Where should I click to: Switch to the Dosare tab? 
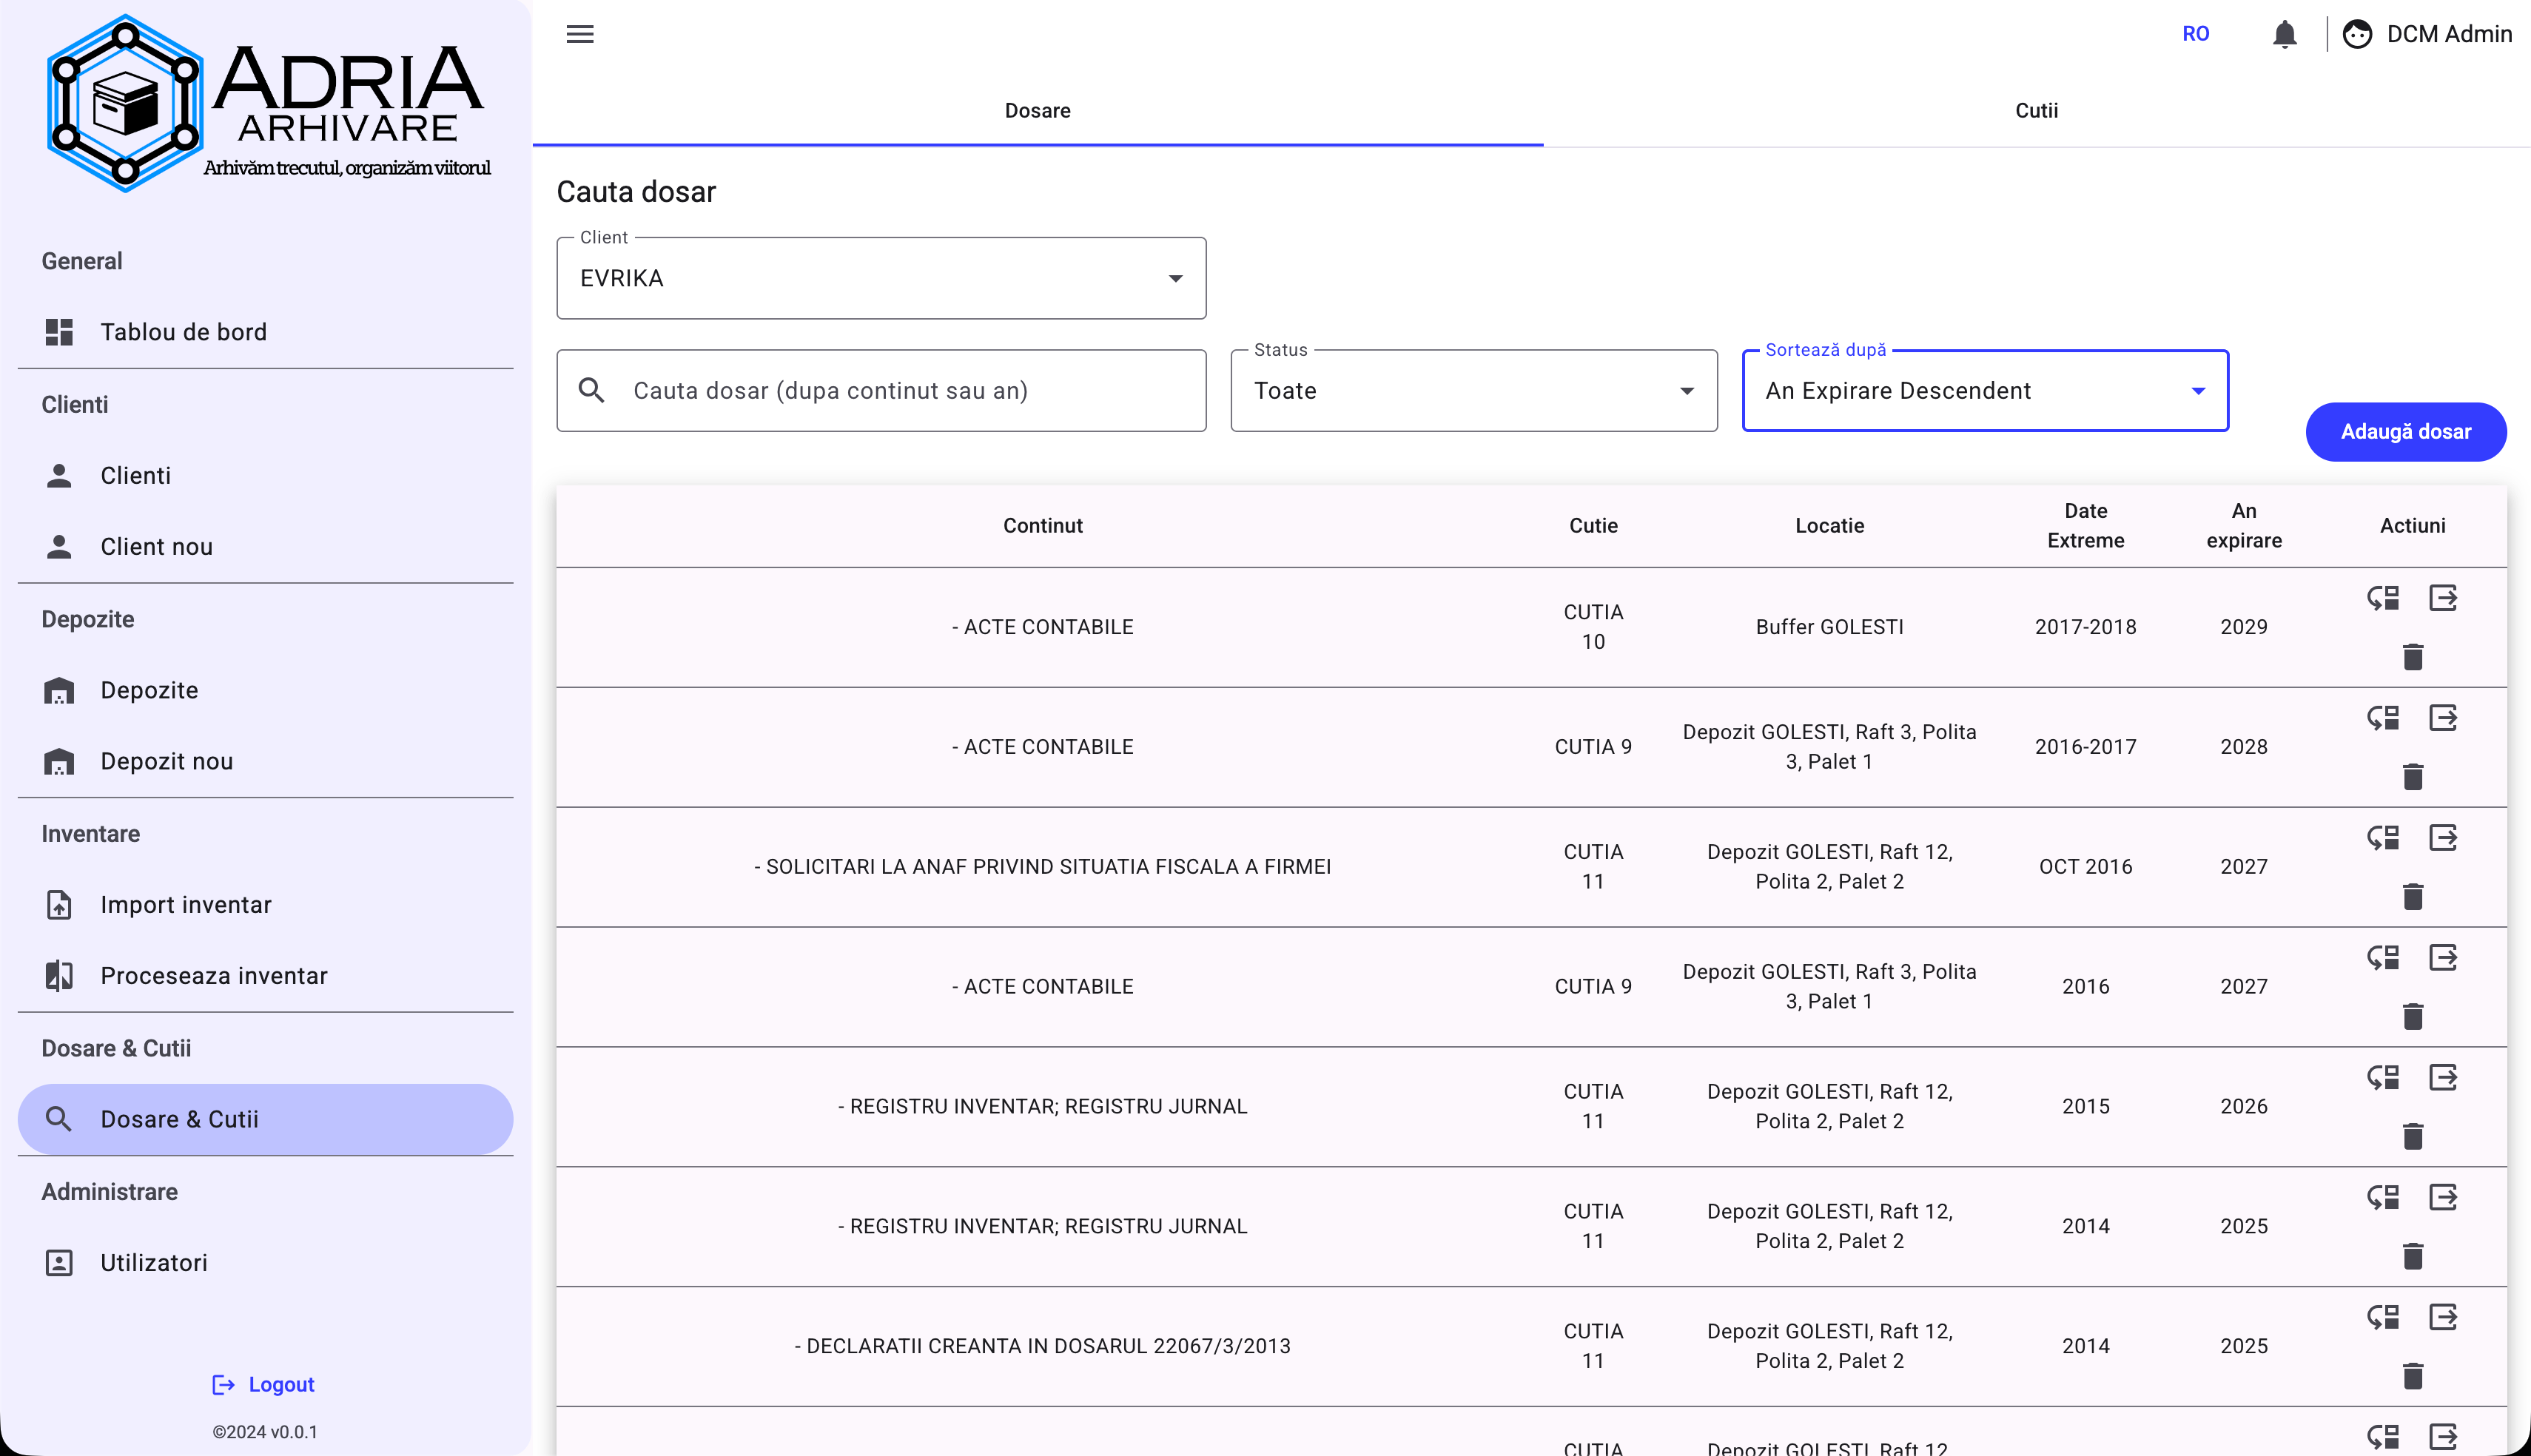click(1038, 111)
